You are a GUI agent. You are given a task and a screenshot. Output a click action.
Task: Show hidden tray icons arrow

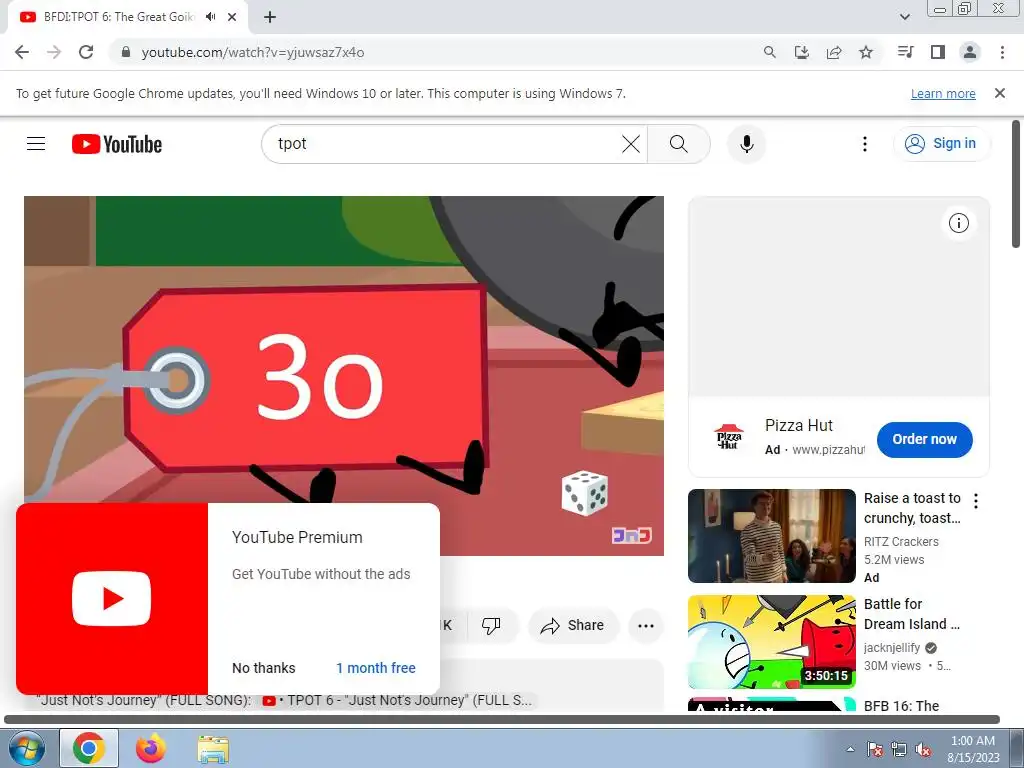point(850,749)
